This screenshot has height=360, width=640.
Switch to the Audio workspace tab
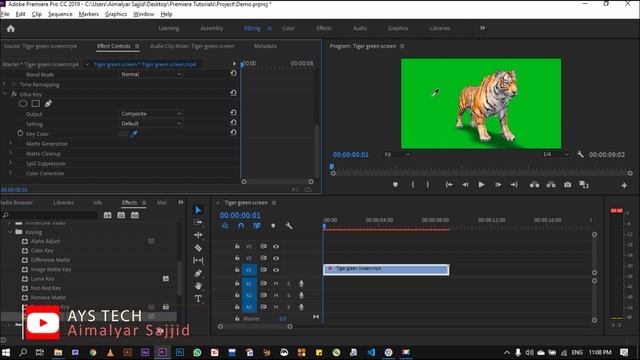point(360,28)
